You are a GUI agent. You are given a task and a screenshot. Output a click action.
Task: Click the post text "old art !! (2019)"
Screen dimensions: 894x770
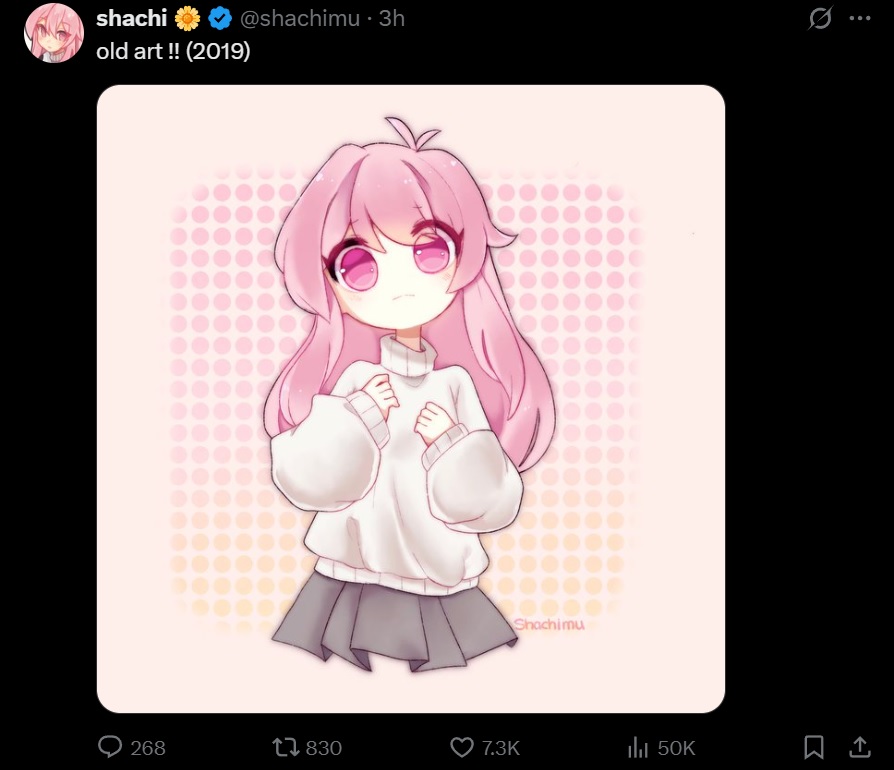[x=173, y=51]
